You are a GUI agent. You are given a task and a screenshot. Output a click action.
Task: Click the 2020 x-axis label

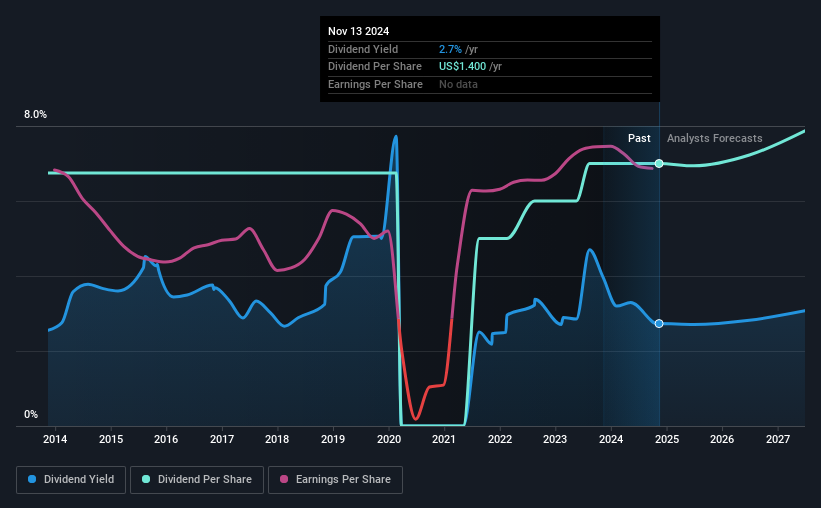click(x=389, y=439)
